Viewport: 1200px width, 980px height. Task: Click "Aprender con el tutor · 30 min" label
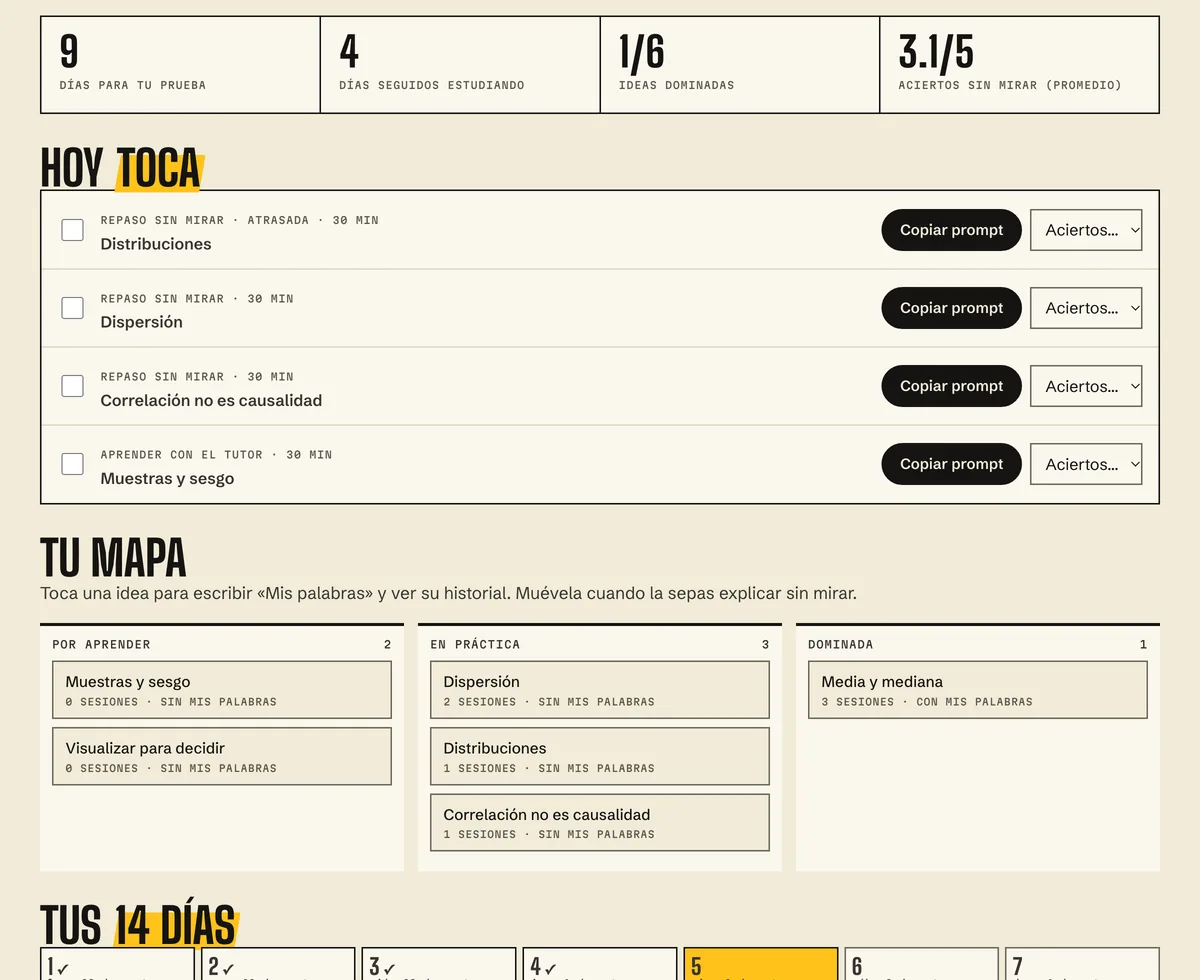(x=216, y=455)
